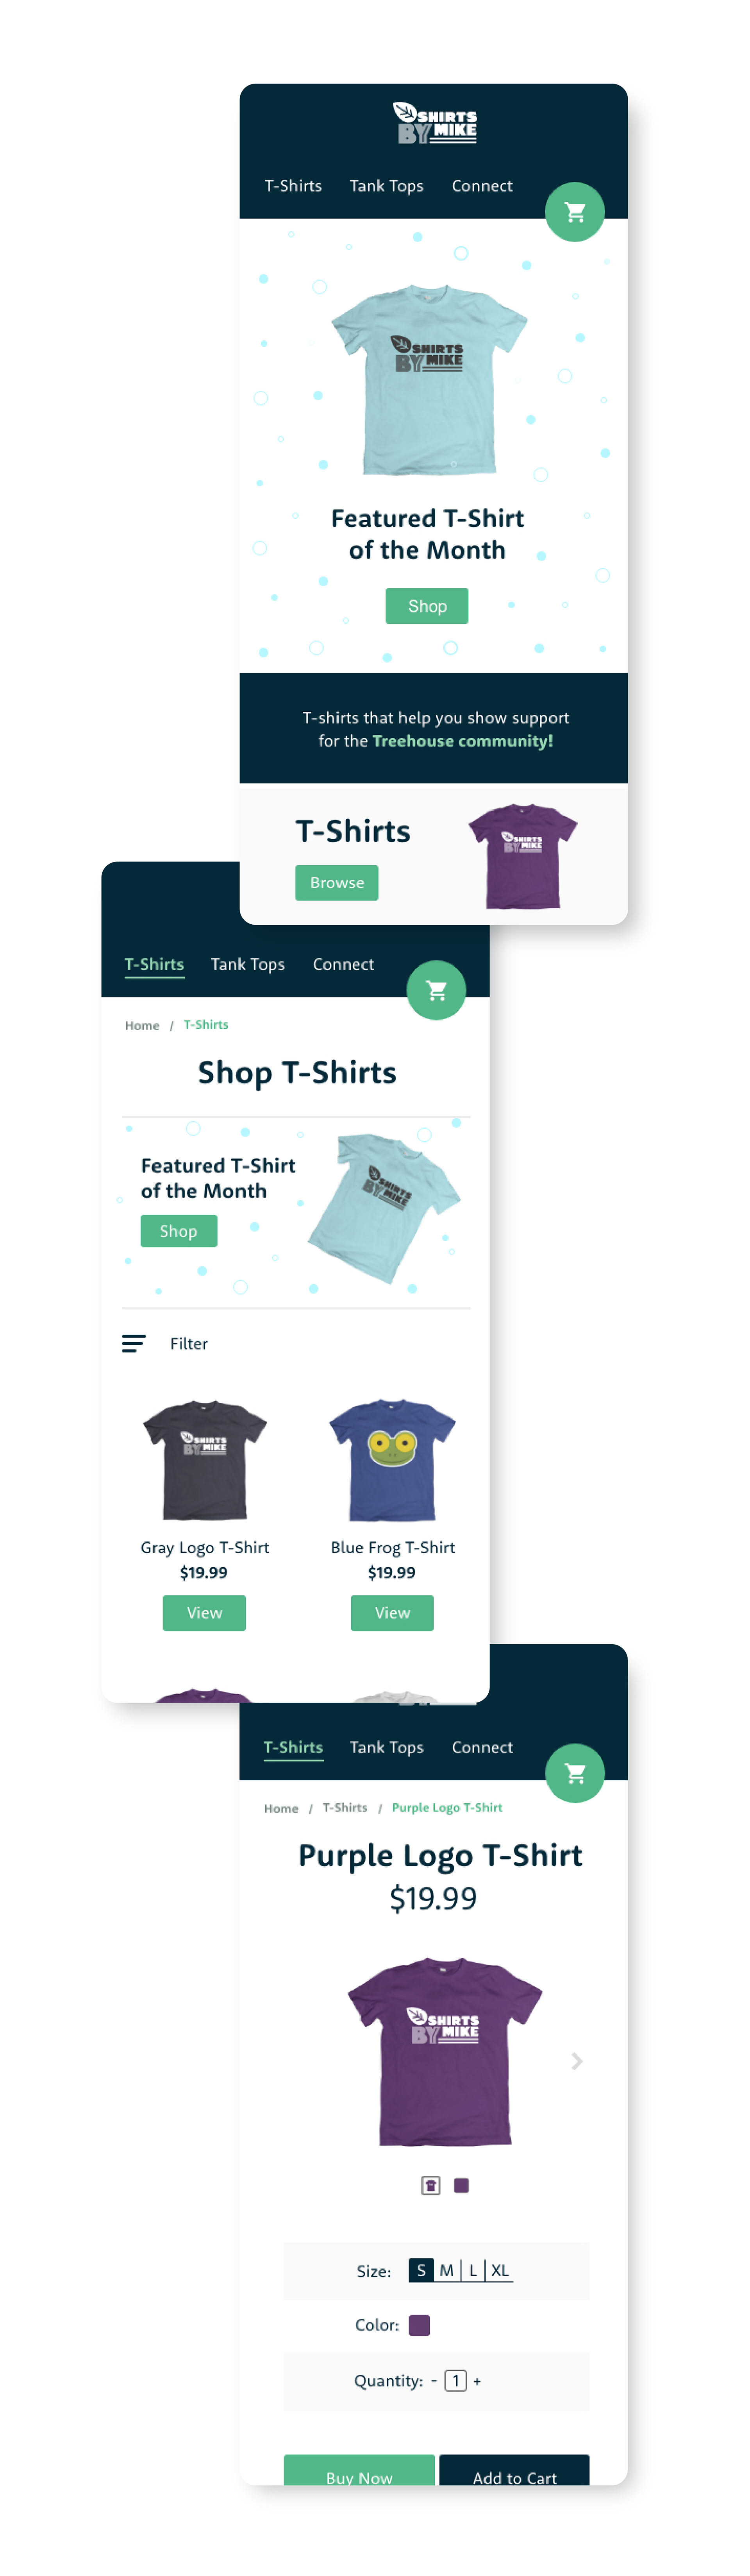This screenshot has width=750, height=2576.
Task: Pick the purple Color swatch
Action: (420, 2325)
